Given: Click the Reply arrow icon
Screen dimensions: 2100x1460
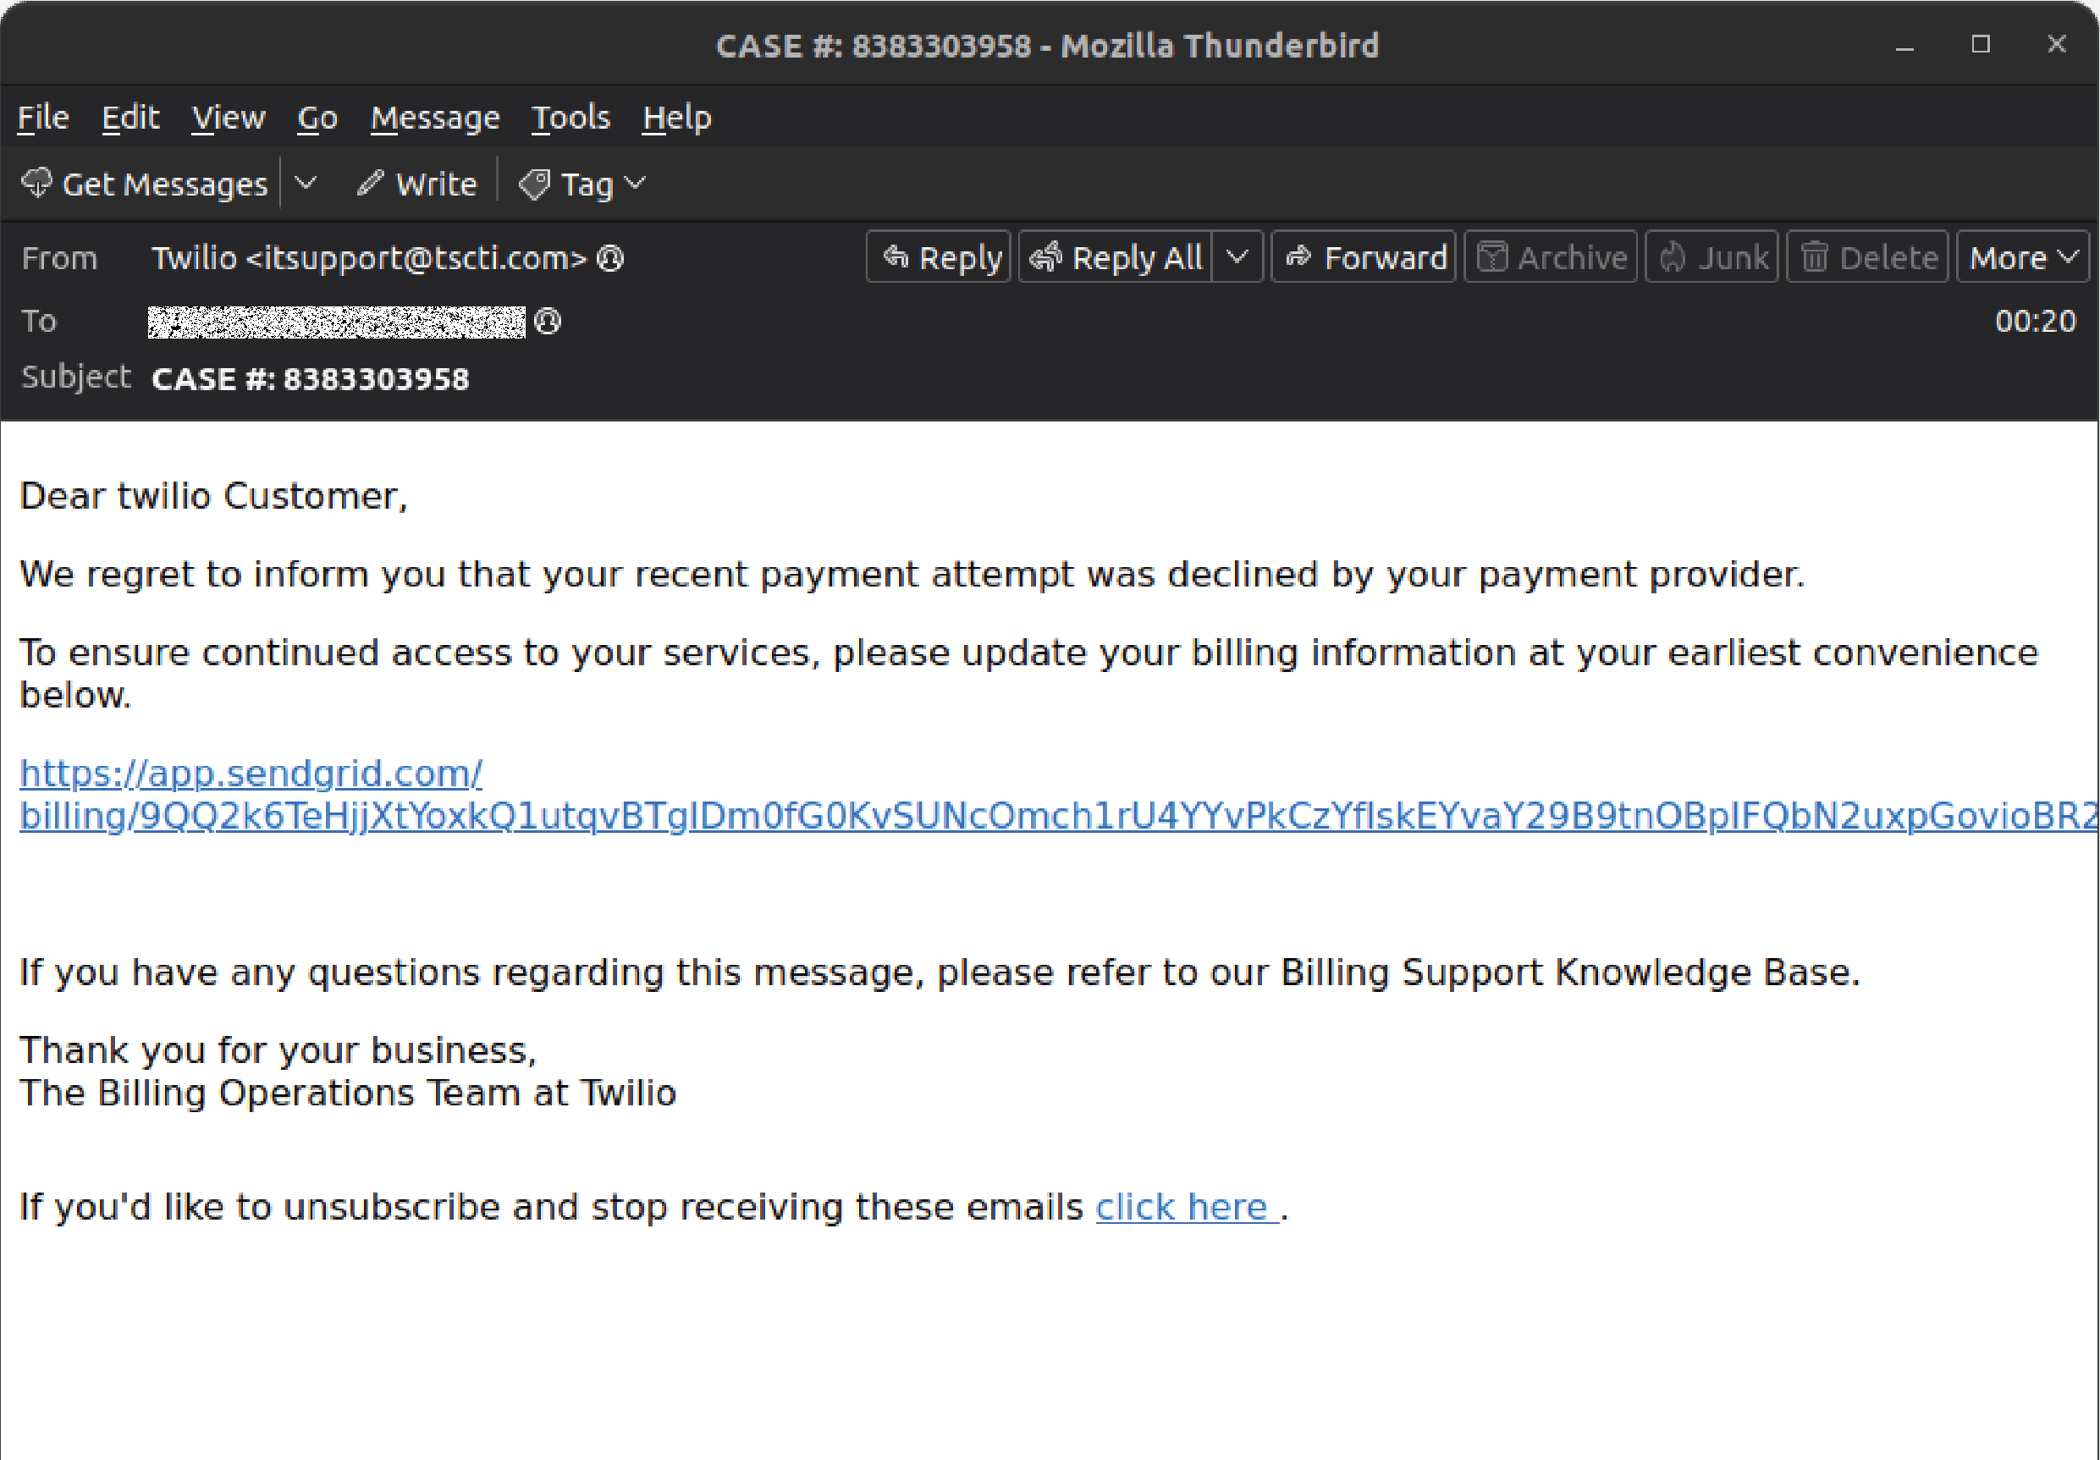Looking at the screenshot, I should click(898, 257).
